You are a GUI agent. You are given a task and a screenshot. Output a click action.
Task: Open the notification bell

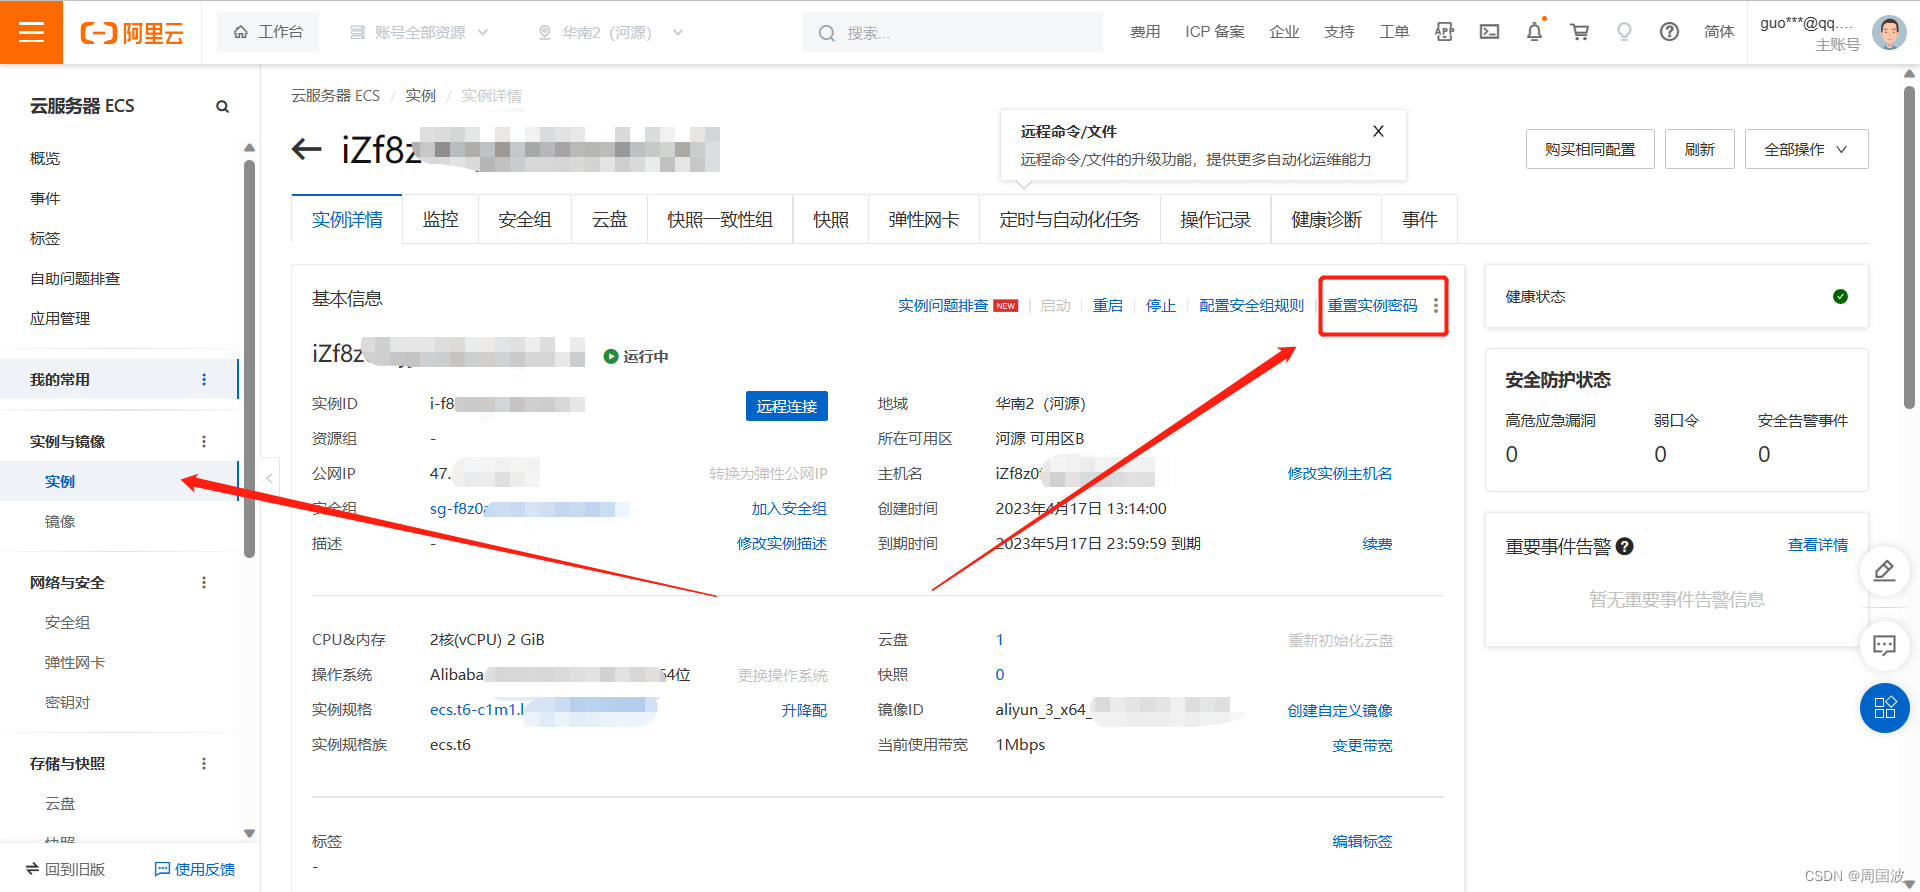tap(1534, 32)
